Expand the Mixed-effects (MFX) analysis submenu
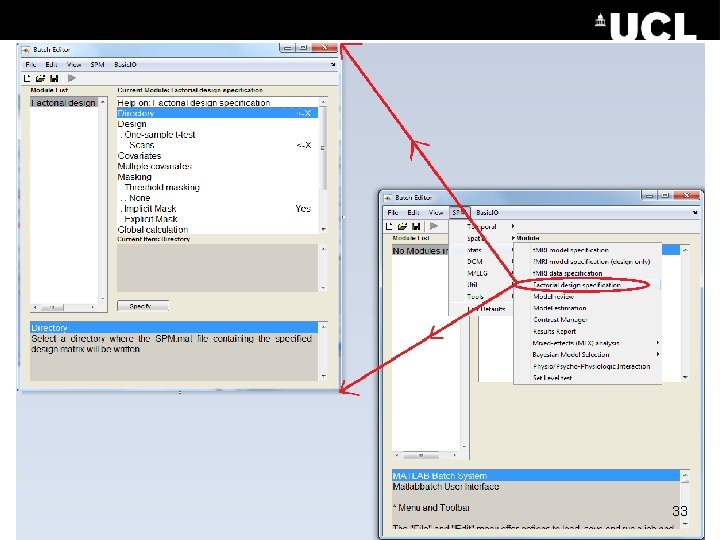Image resolution: width=720 pixels, height=540 pixels. [x=588, y=343]
